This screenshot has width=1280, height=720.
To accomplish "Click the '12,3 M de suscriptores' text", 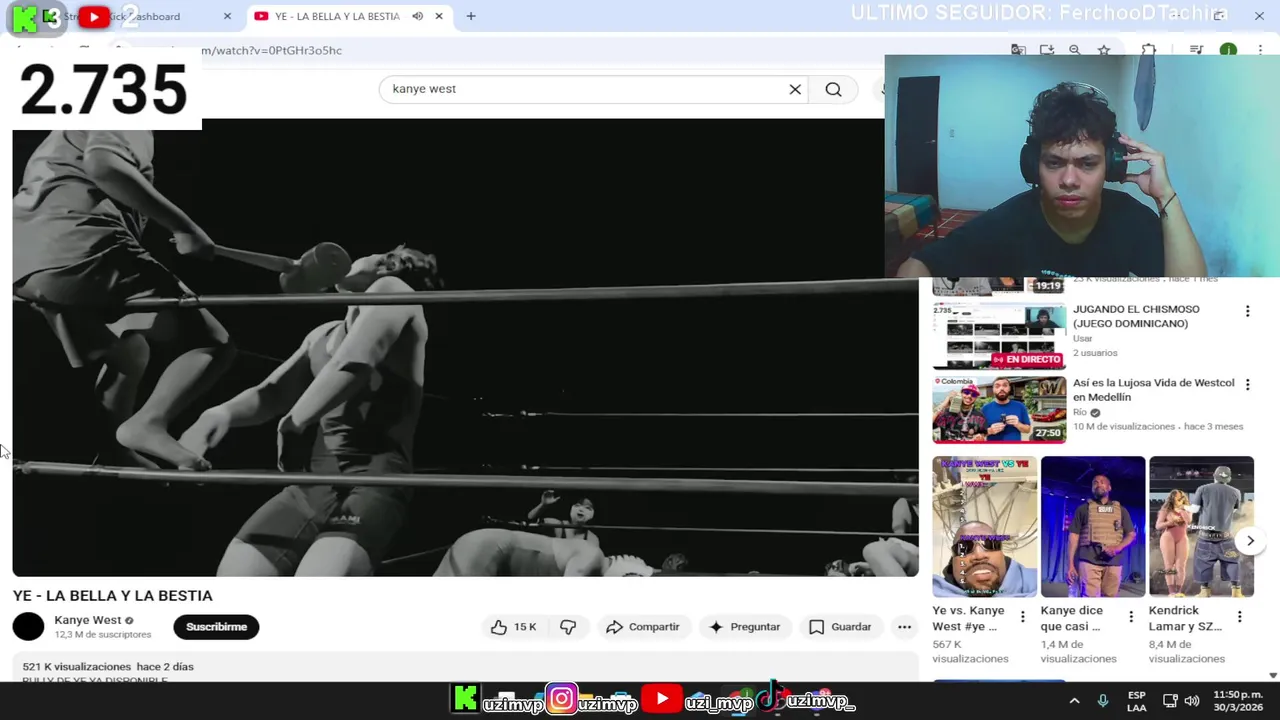I will pyautogui.click(x=103, y=634).
